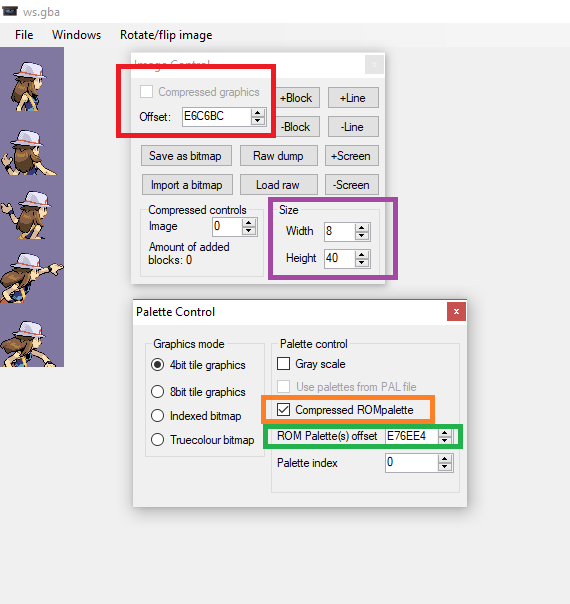Open Import a bitmap dialog
570x604 pixels.
(x=187, y=185)
